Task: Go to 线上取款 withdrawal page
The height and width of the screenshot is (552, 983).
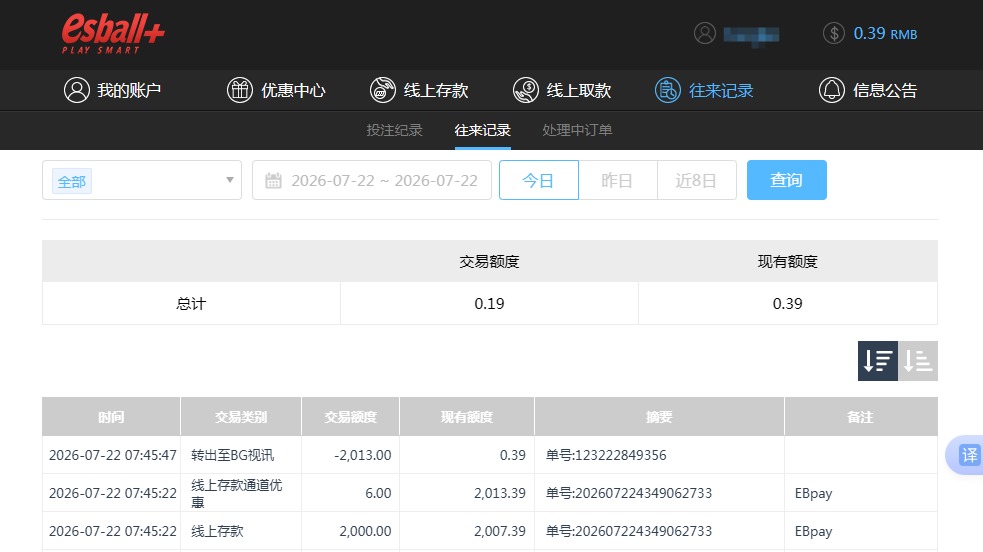Action: [x=562, y=90]
